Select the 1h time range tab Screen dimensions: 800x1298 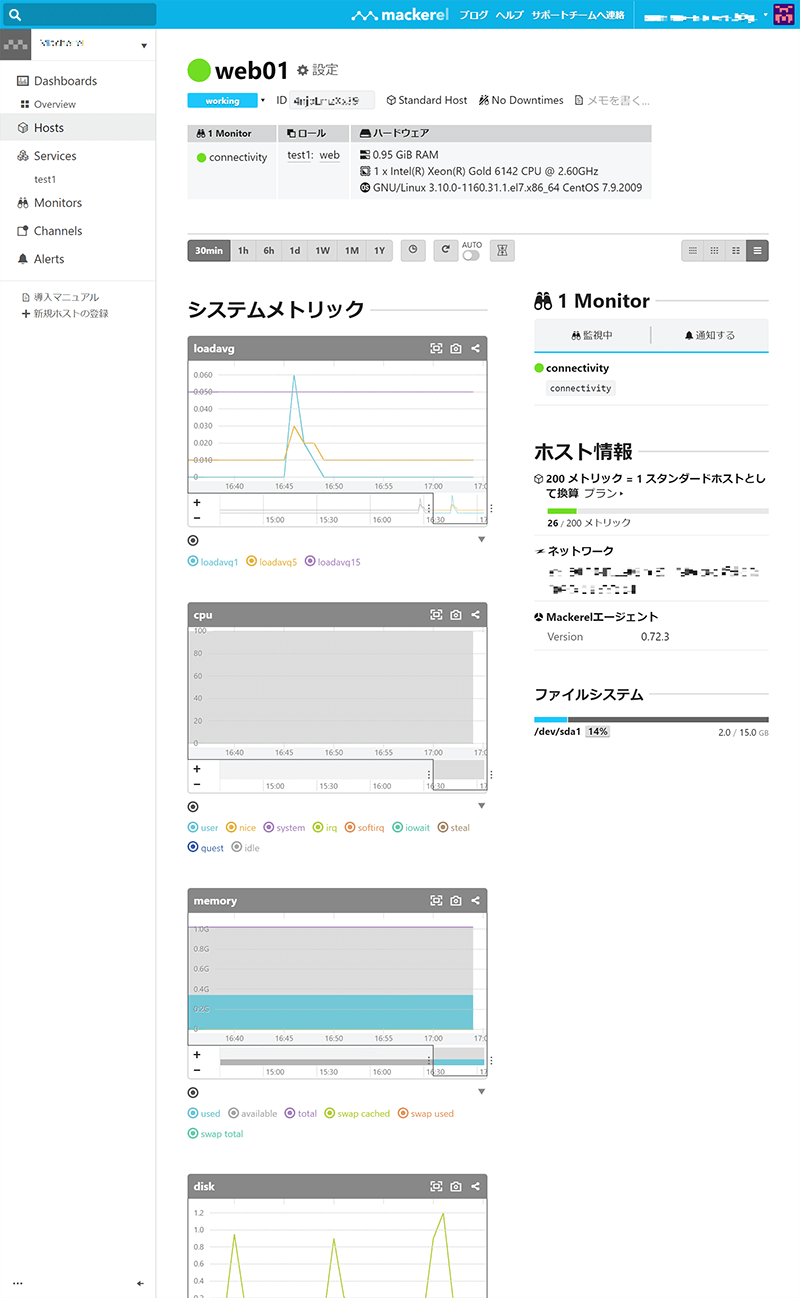pos(243,251)
